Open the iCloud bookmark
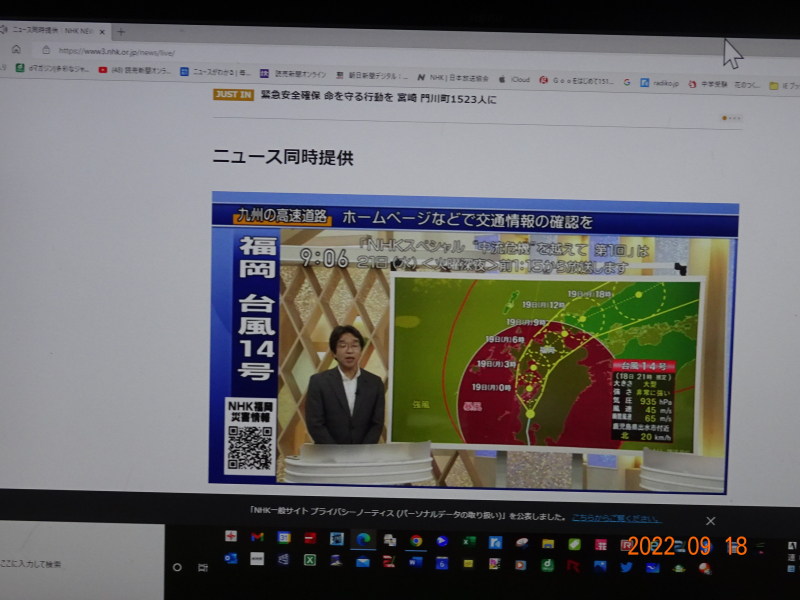 (515, 80)
